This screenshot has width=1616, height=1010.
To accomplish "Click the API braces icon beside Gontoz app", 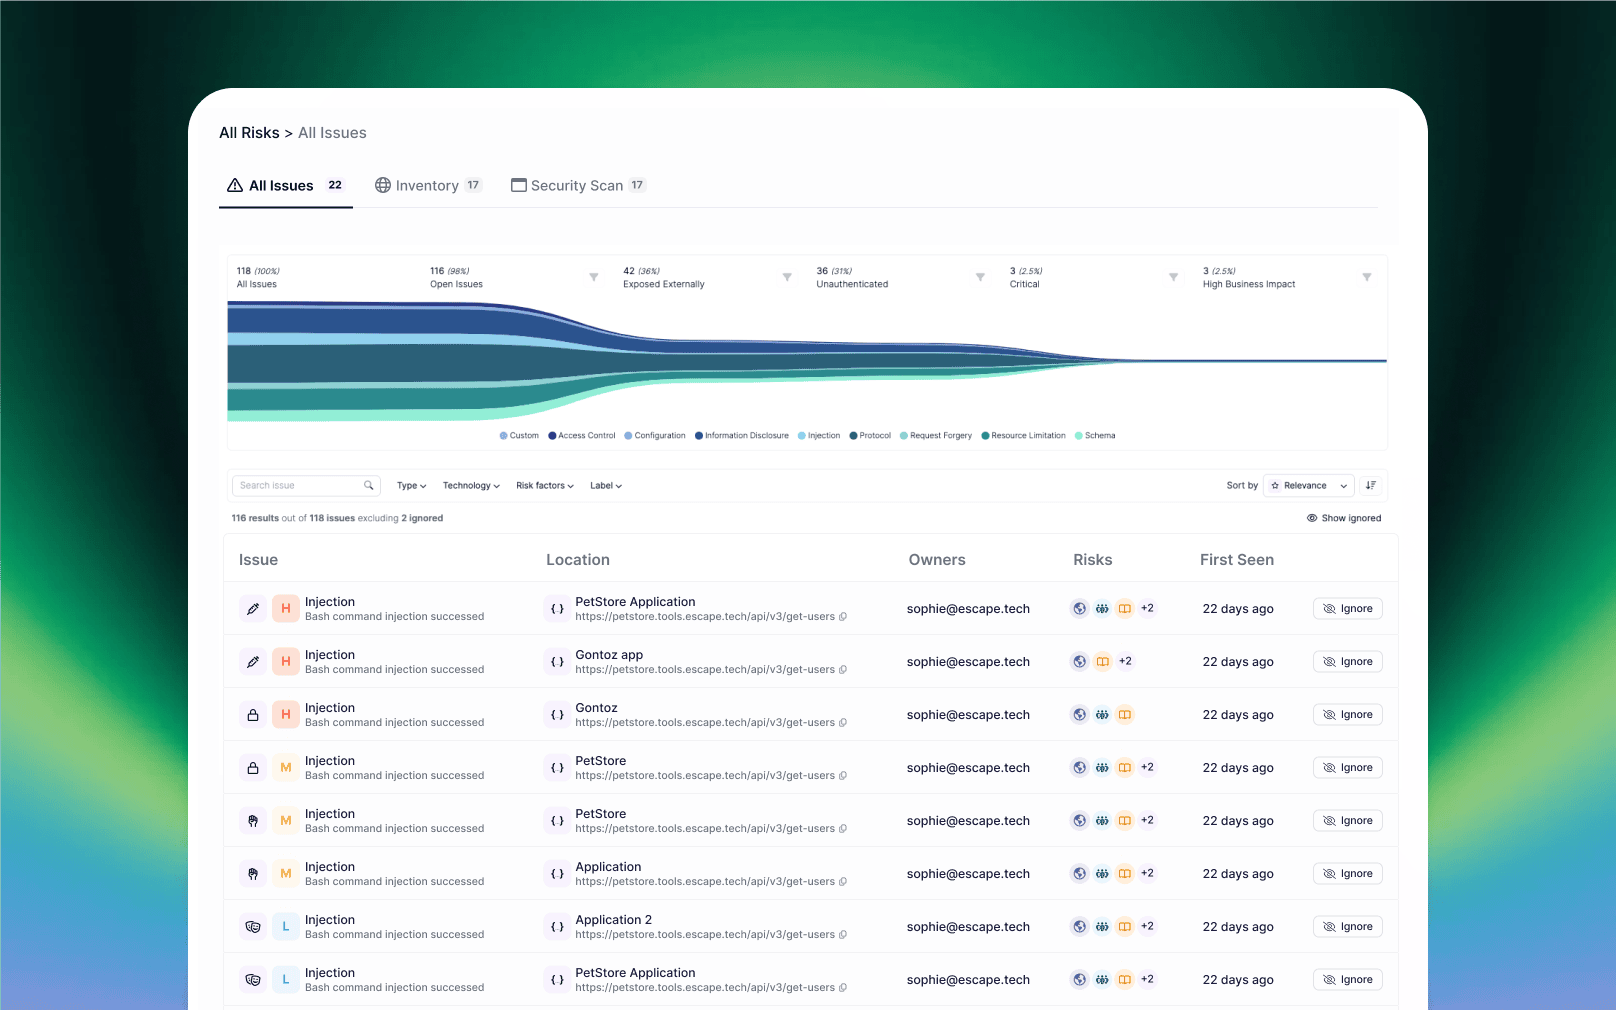I will 558,662.
